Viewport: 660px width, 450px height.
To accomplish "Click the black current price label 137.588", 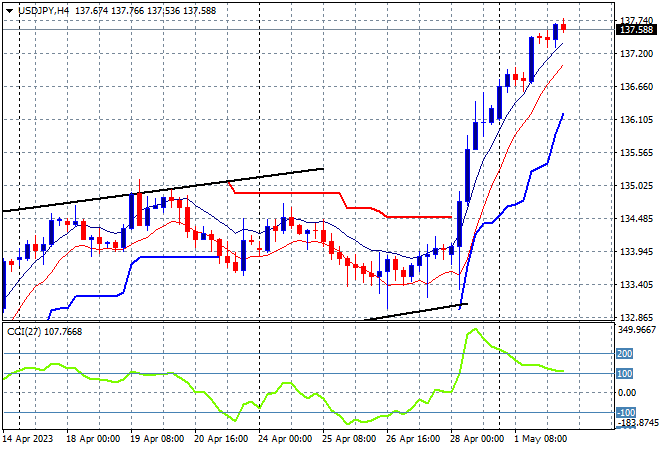I will coord(636,29).
